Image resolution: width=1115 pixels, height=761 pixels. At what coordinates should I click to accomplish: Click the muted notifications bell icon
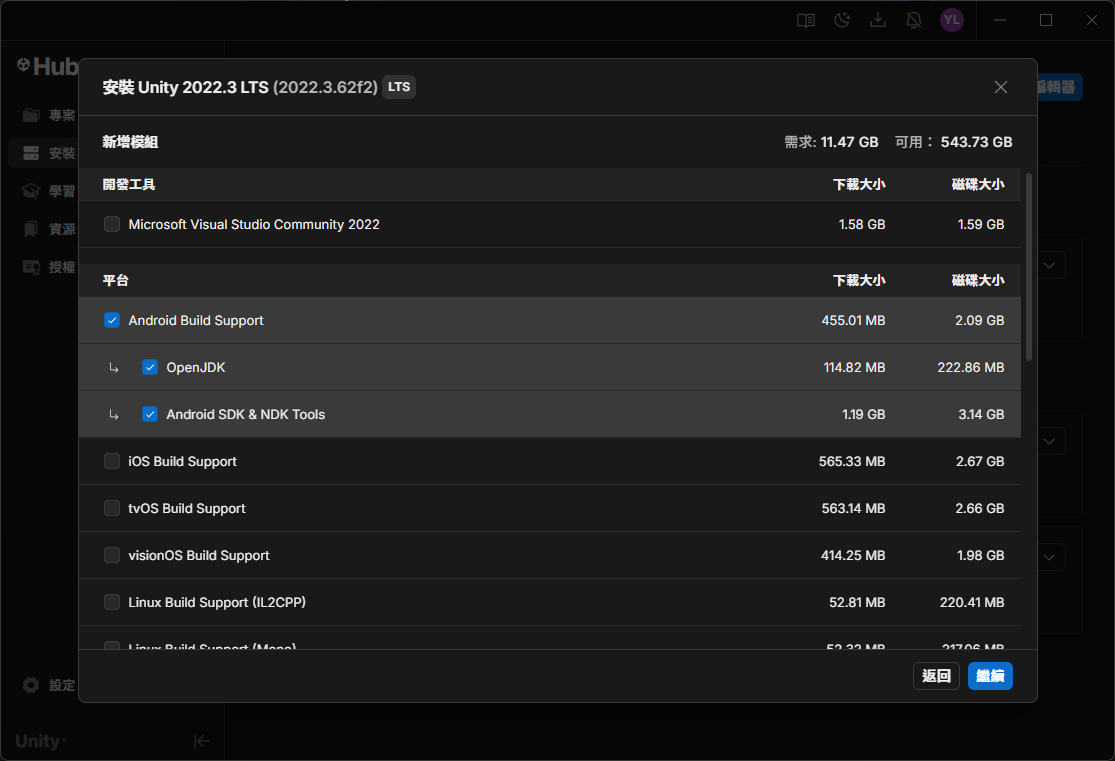coord(913,20)
